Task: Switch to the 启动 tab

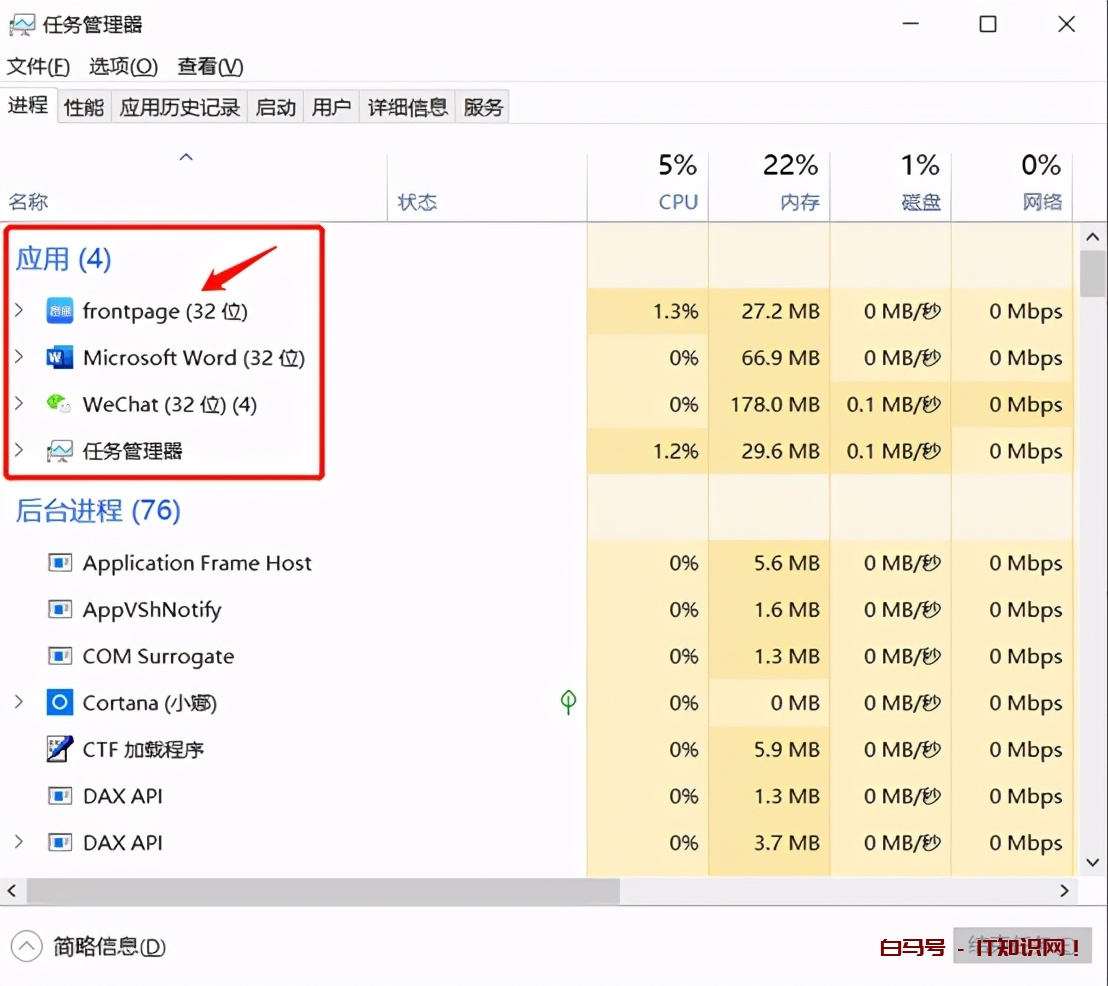Action: pyautogui.click(x=275, y=106)
